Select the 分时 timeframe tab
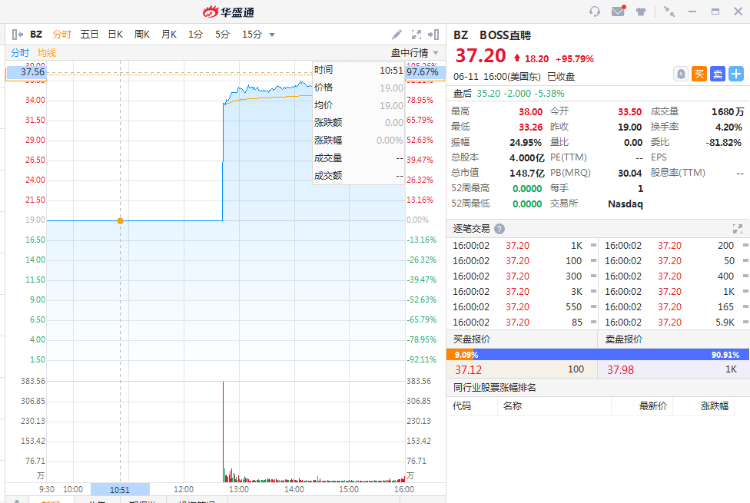 (62, 34)
